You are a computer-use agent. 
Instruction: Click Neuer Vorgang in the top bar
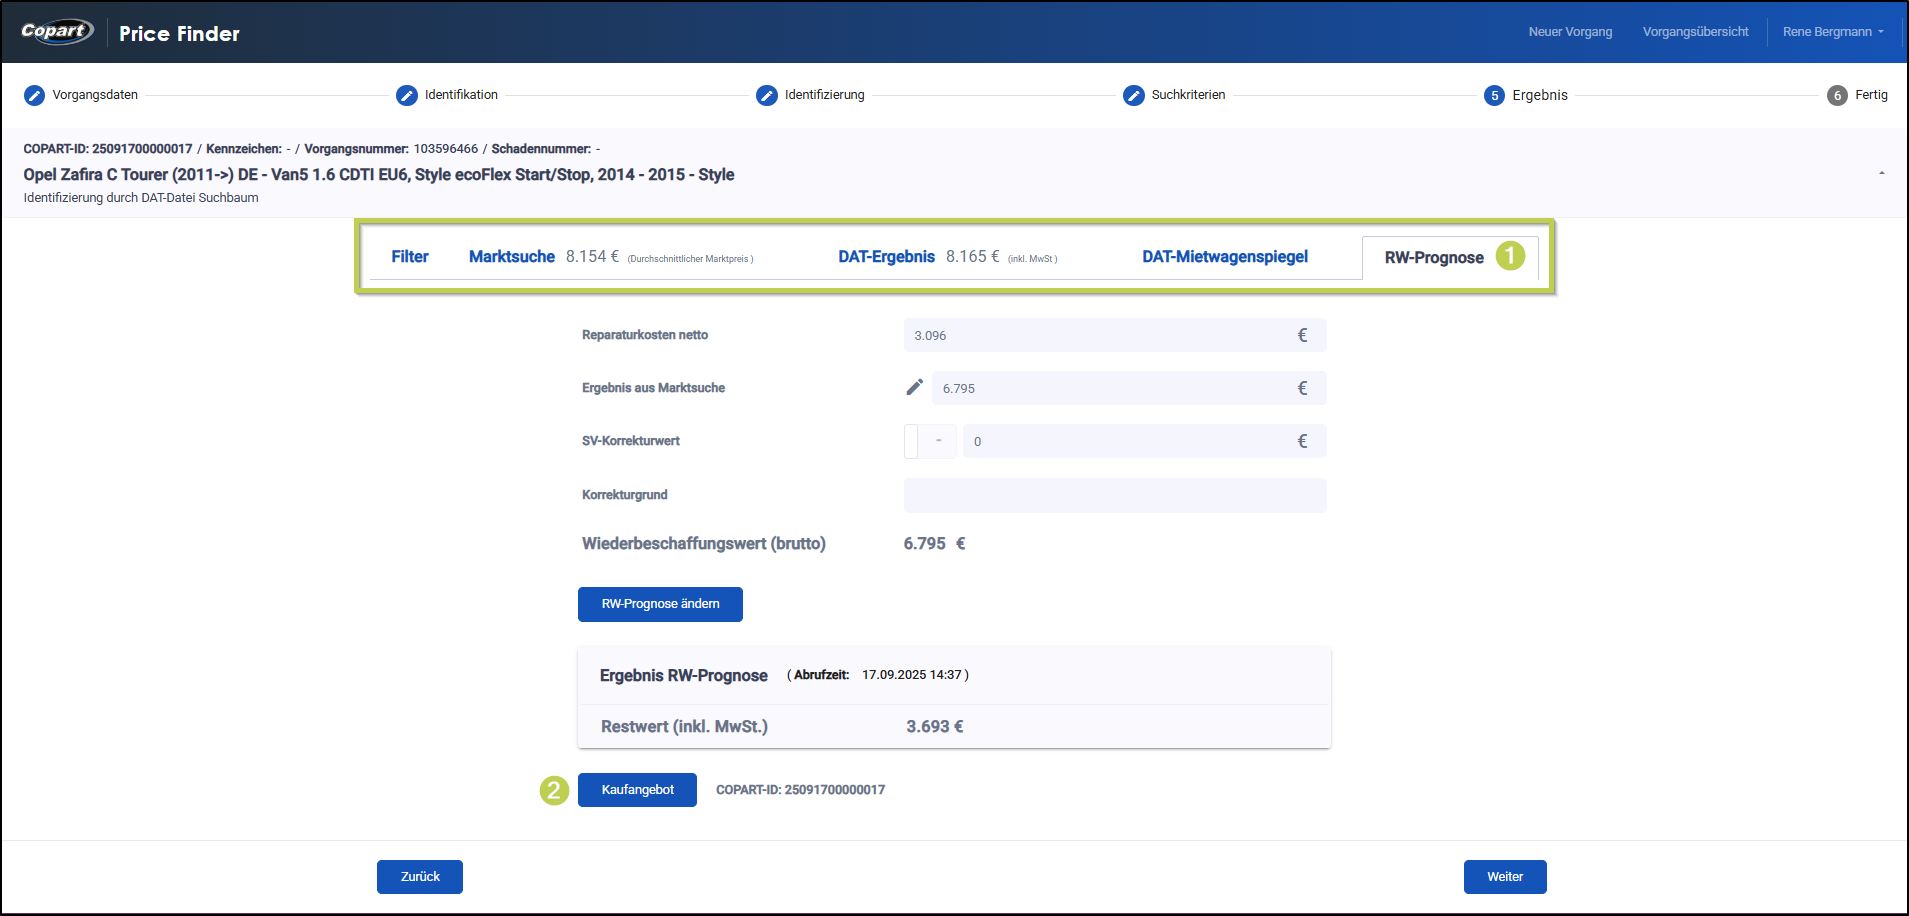pyautogui.click(x=1569, y=32)
